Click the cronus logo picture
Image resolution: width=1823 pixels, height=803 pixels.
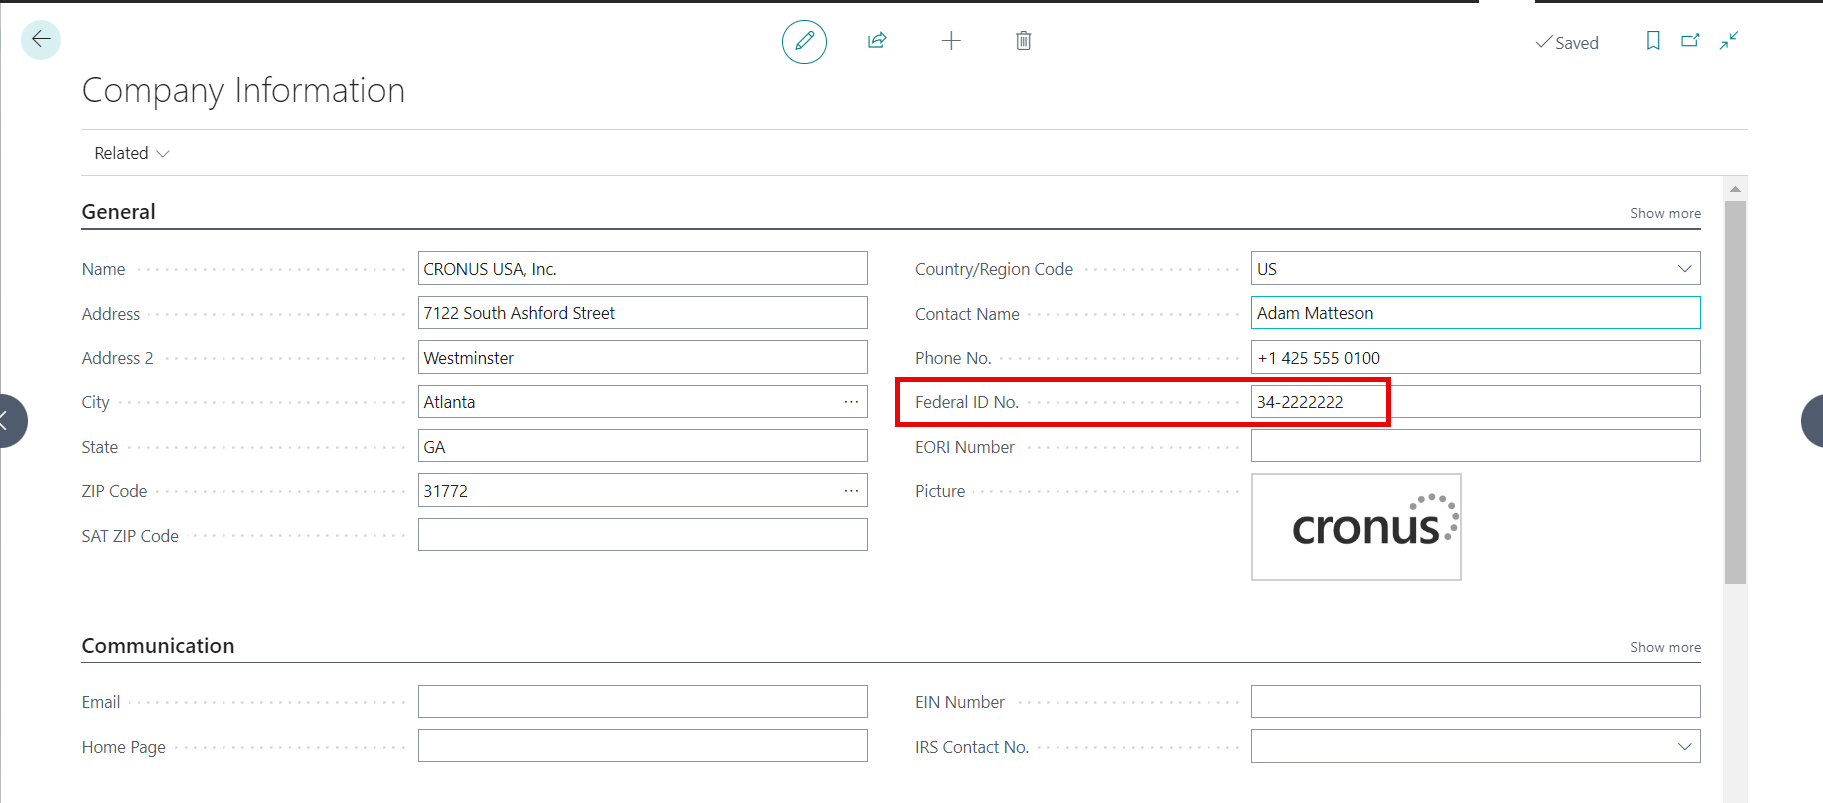pyautogui.click(x=1356, y=527)
